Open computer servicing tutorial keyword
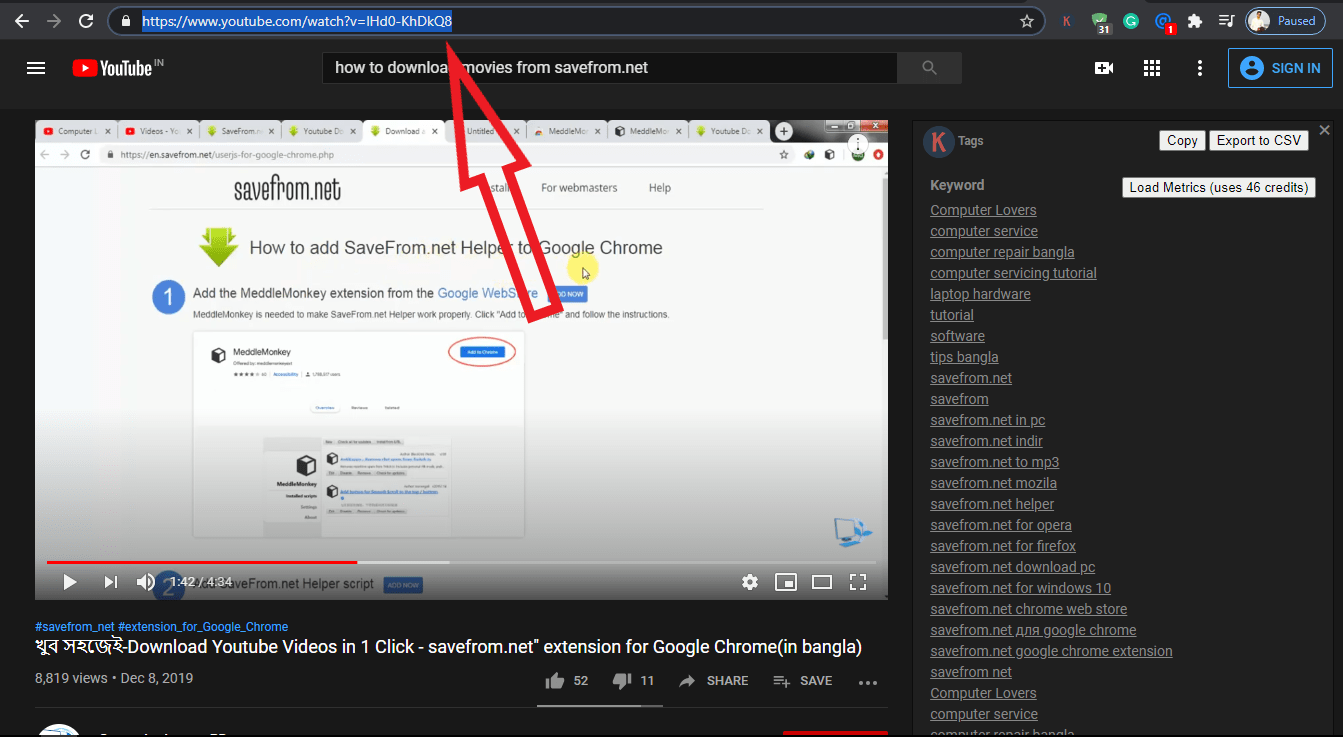The image size is (1343, 737). click(1013, 273)
